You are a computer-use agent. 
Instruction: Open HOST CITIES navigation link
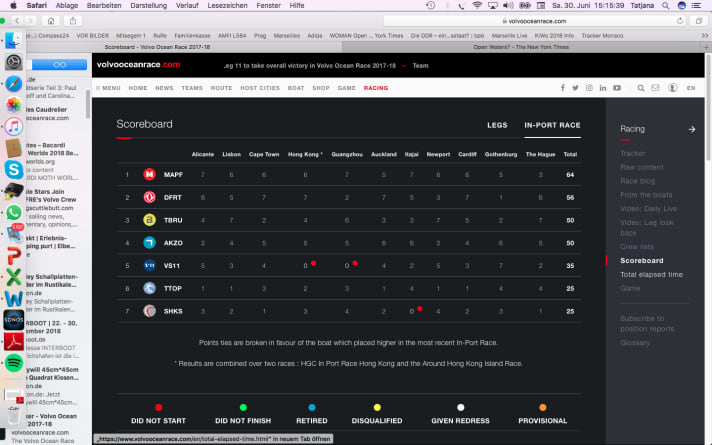coord(260,88)
